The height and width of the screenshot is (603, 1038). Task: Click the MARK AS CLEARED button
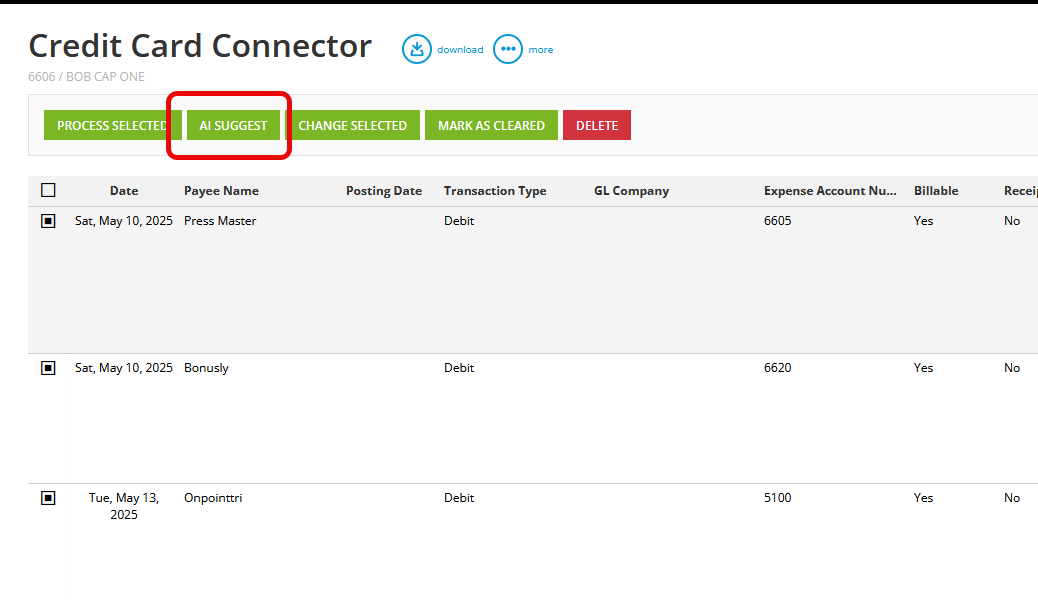[491, 125]
